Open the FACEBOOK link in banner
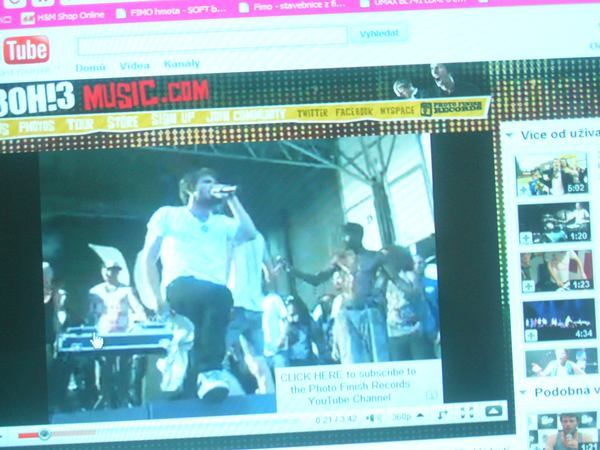Screen dimensions: 600x450 [x=354, y=112]
